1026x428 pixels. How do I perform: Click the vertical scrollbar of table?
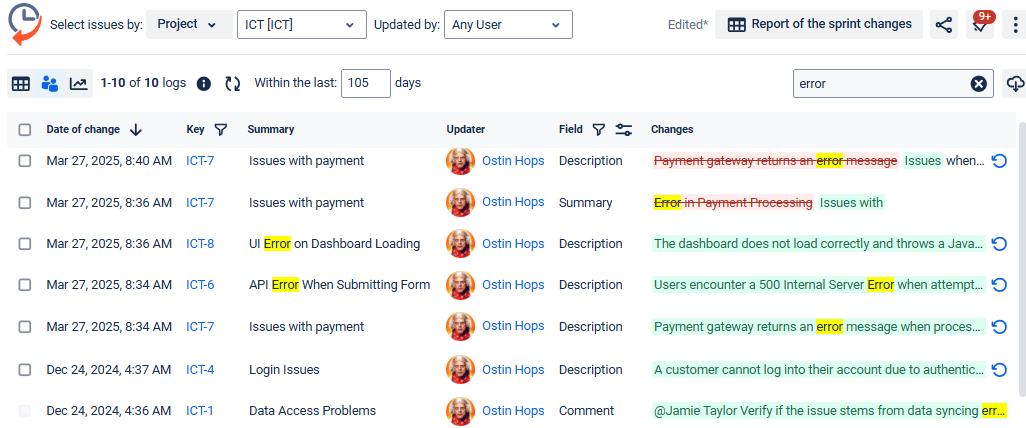(1022, 259)
